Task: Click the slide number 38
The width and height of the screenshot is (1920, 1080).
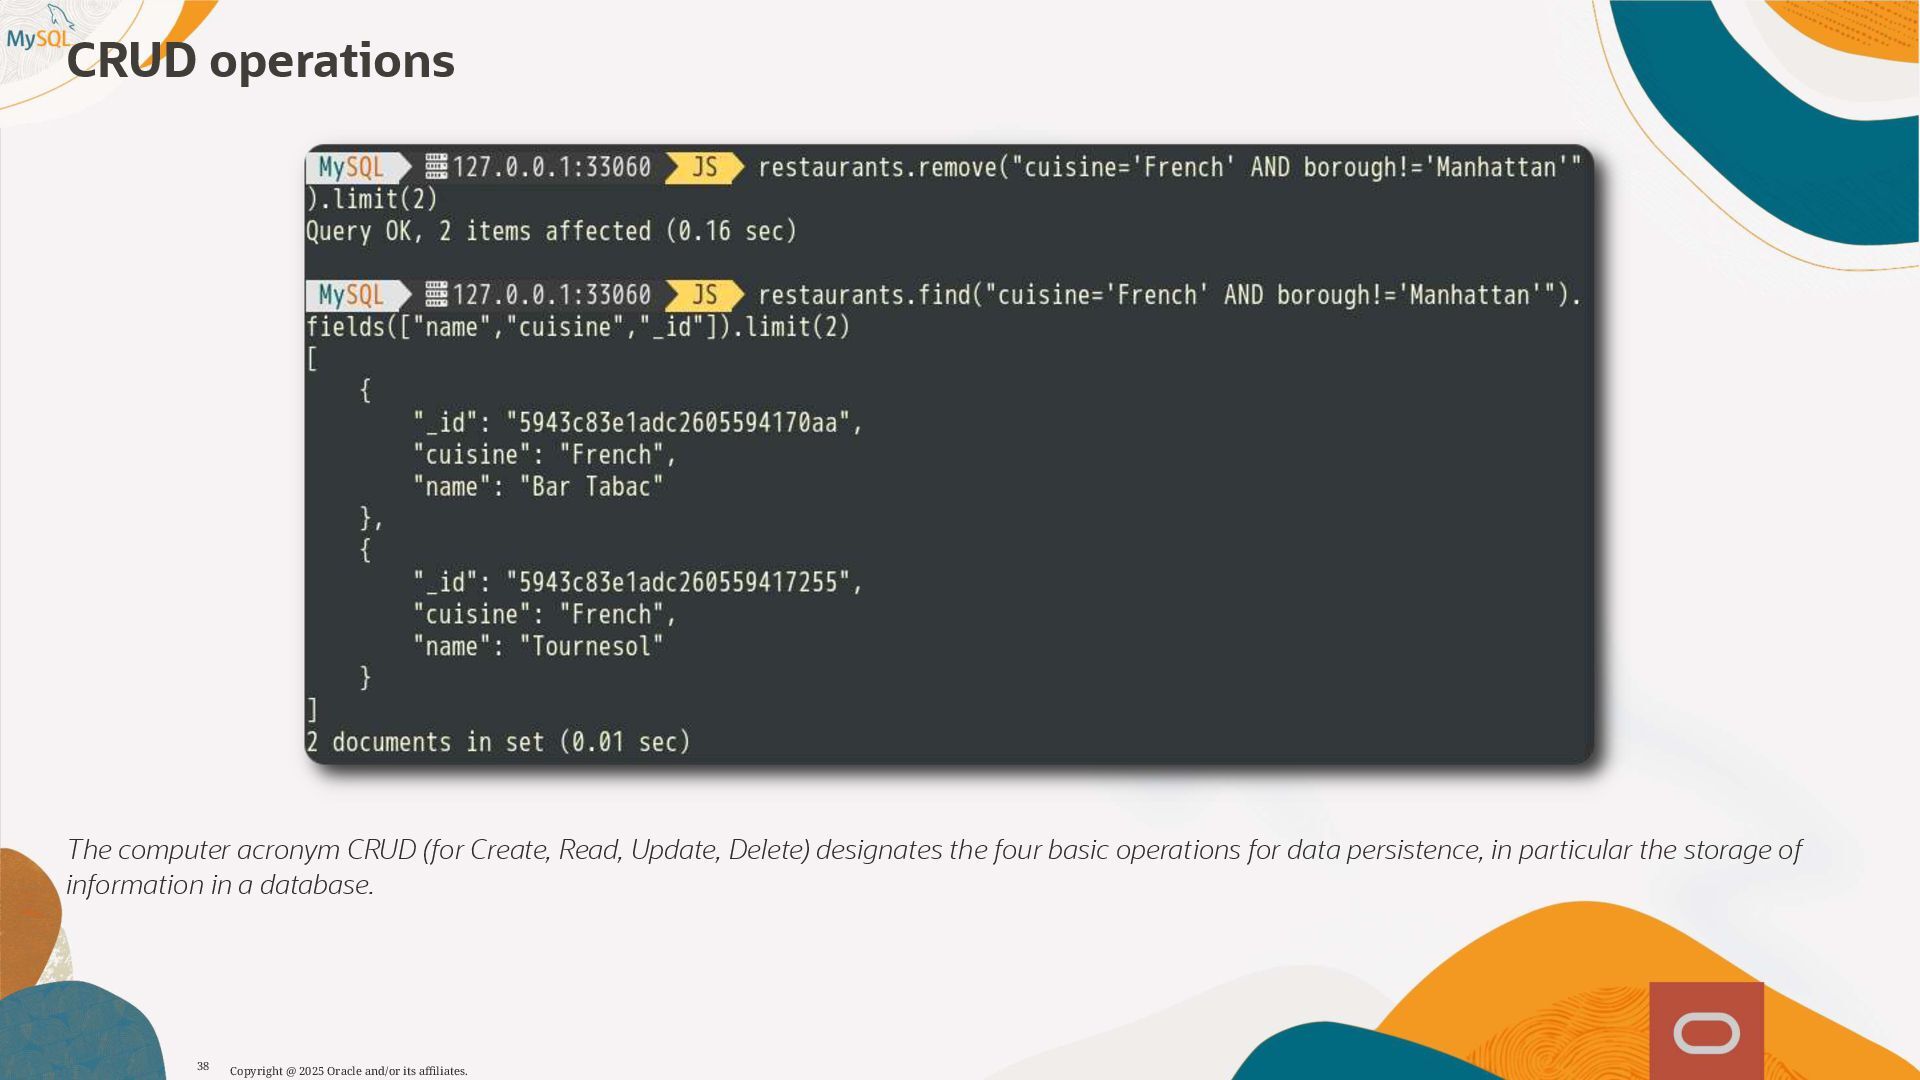Action: point(203,1066)
